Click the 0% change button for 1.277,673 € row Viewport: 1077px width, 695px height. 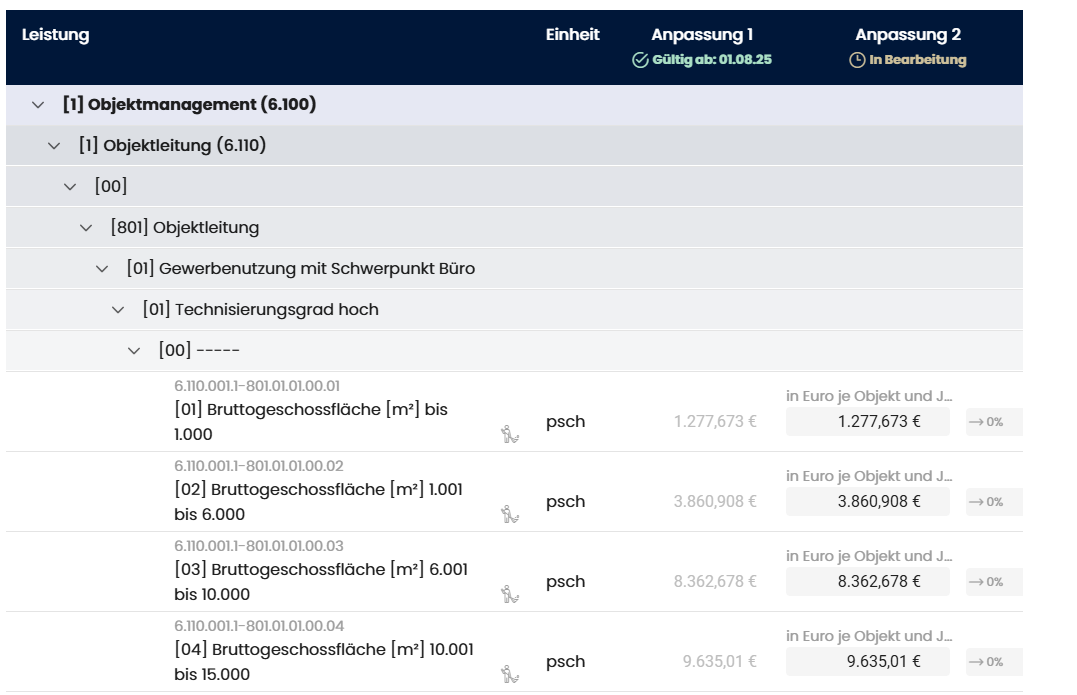click(993, 422)
